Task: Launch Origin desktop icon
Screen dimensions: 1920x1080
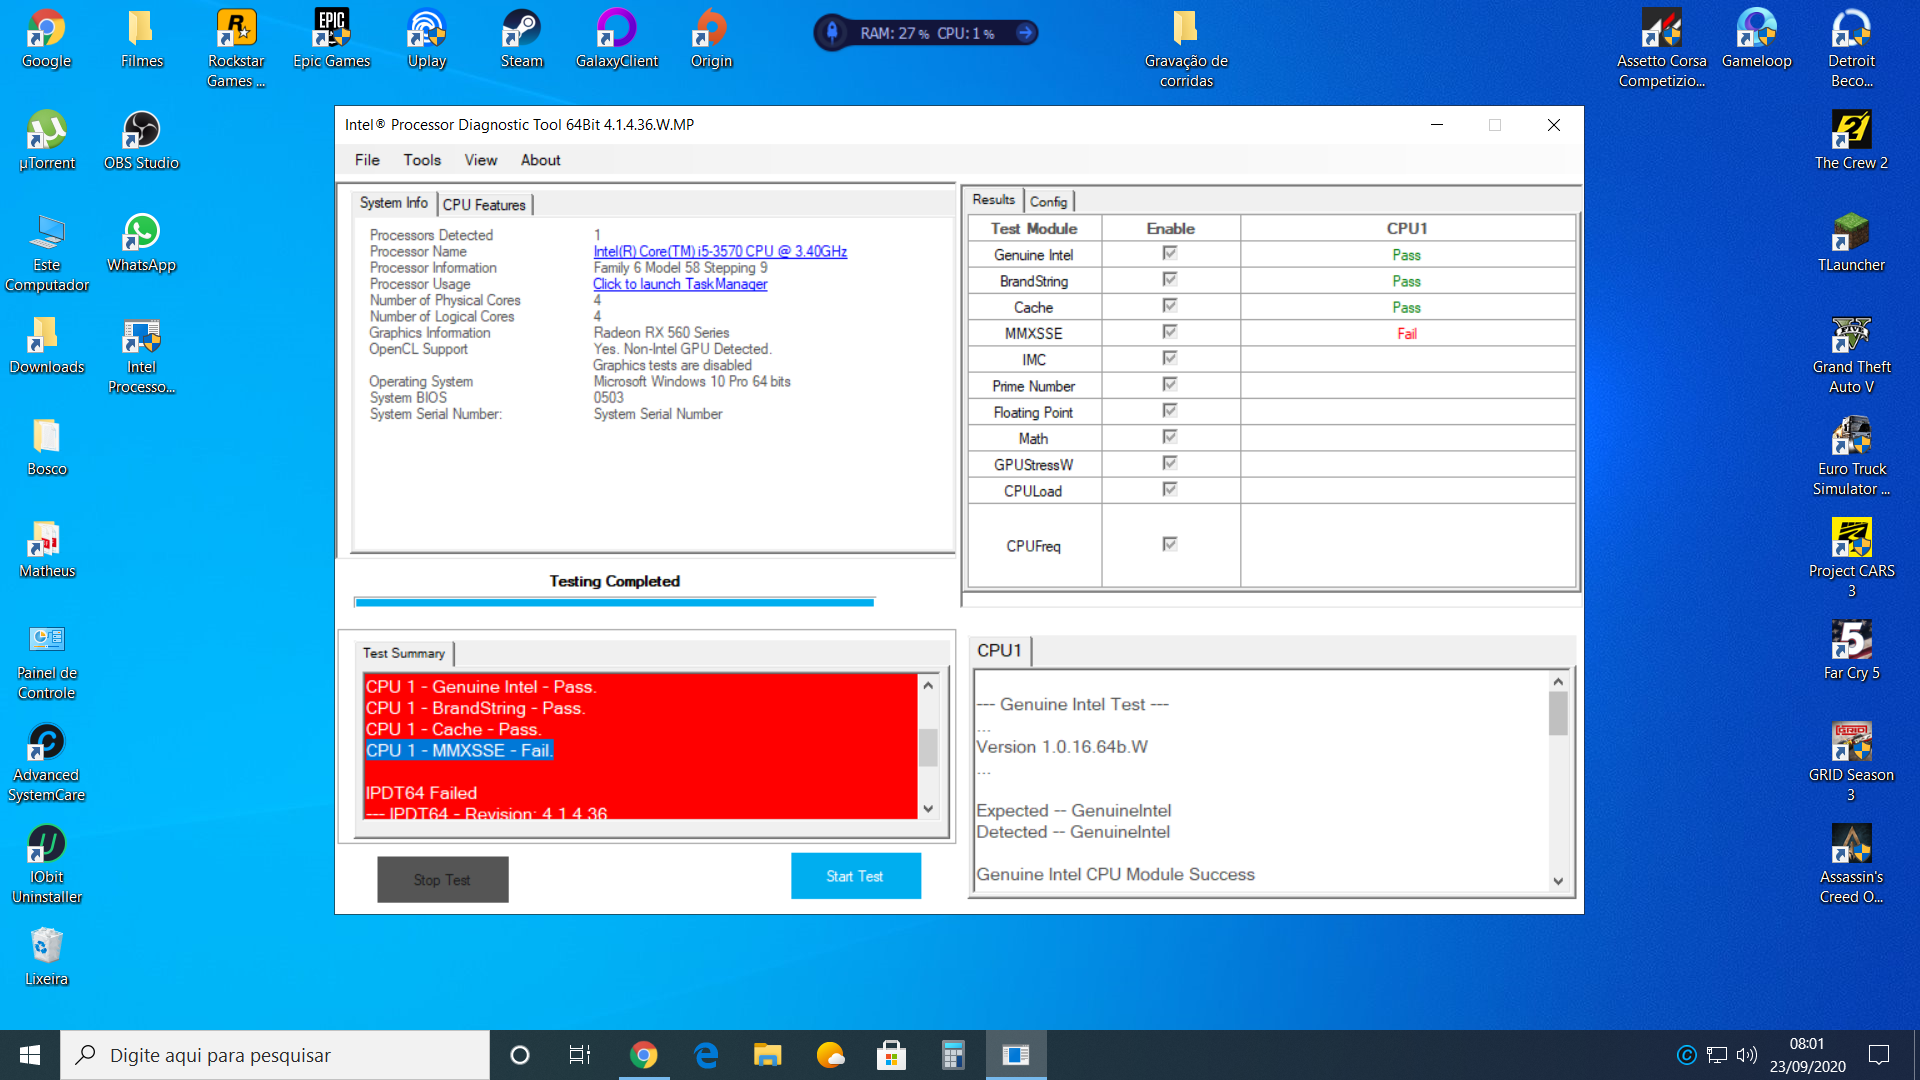Action: tap(711, 40)
